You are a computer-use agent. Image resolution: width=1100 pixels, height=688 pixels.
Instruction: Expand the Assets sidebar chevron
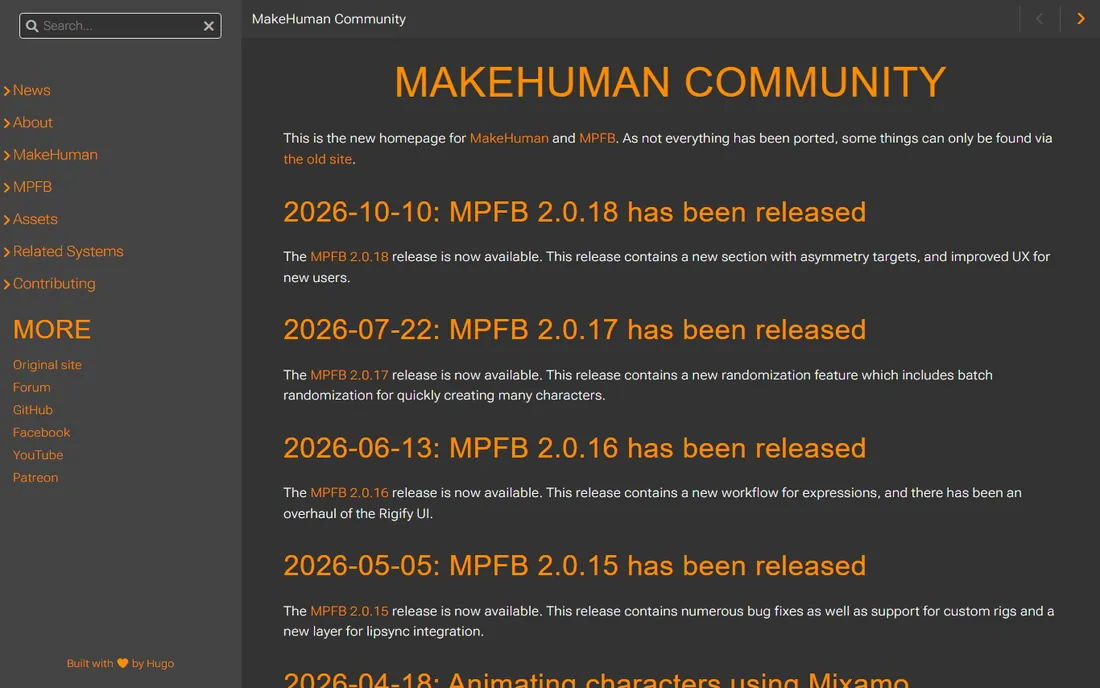6,220
